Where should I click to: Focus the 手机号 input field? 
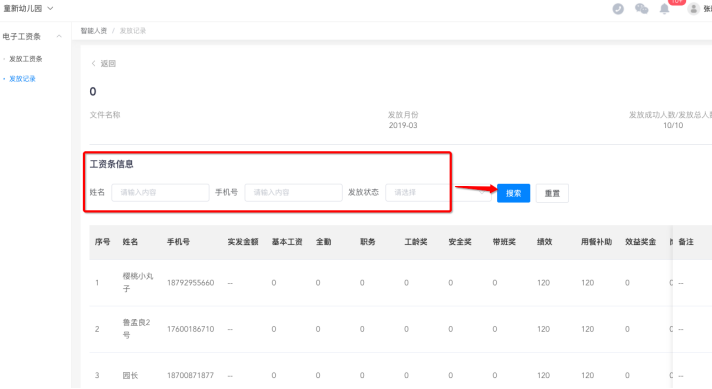point(293,192)
